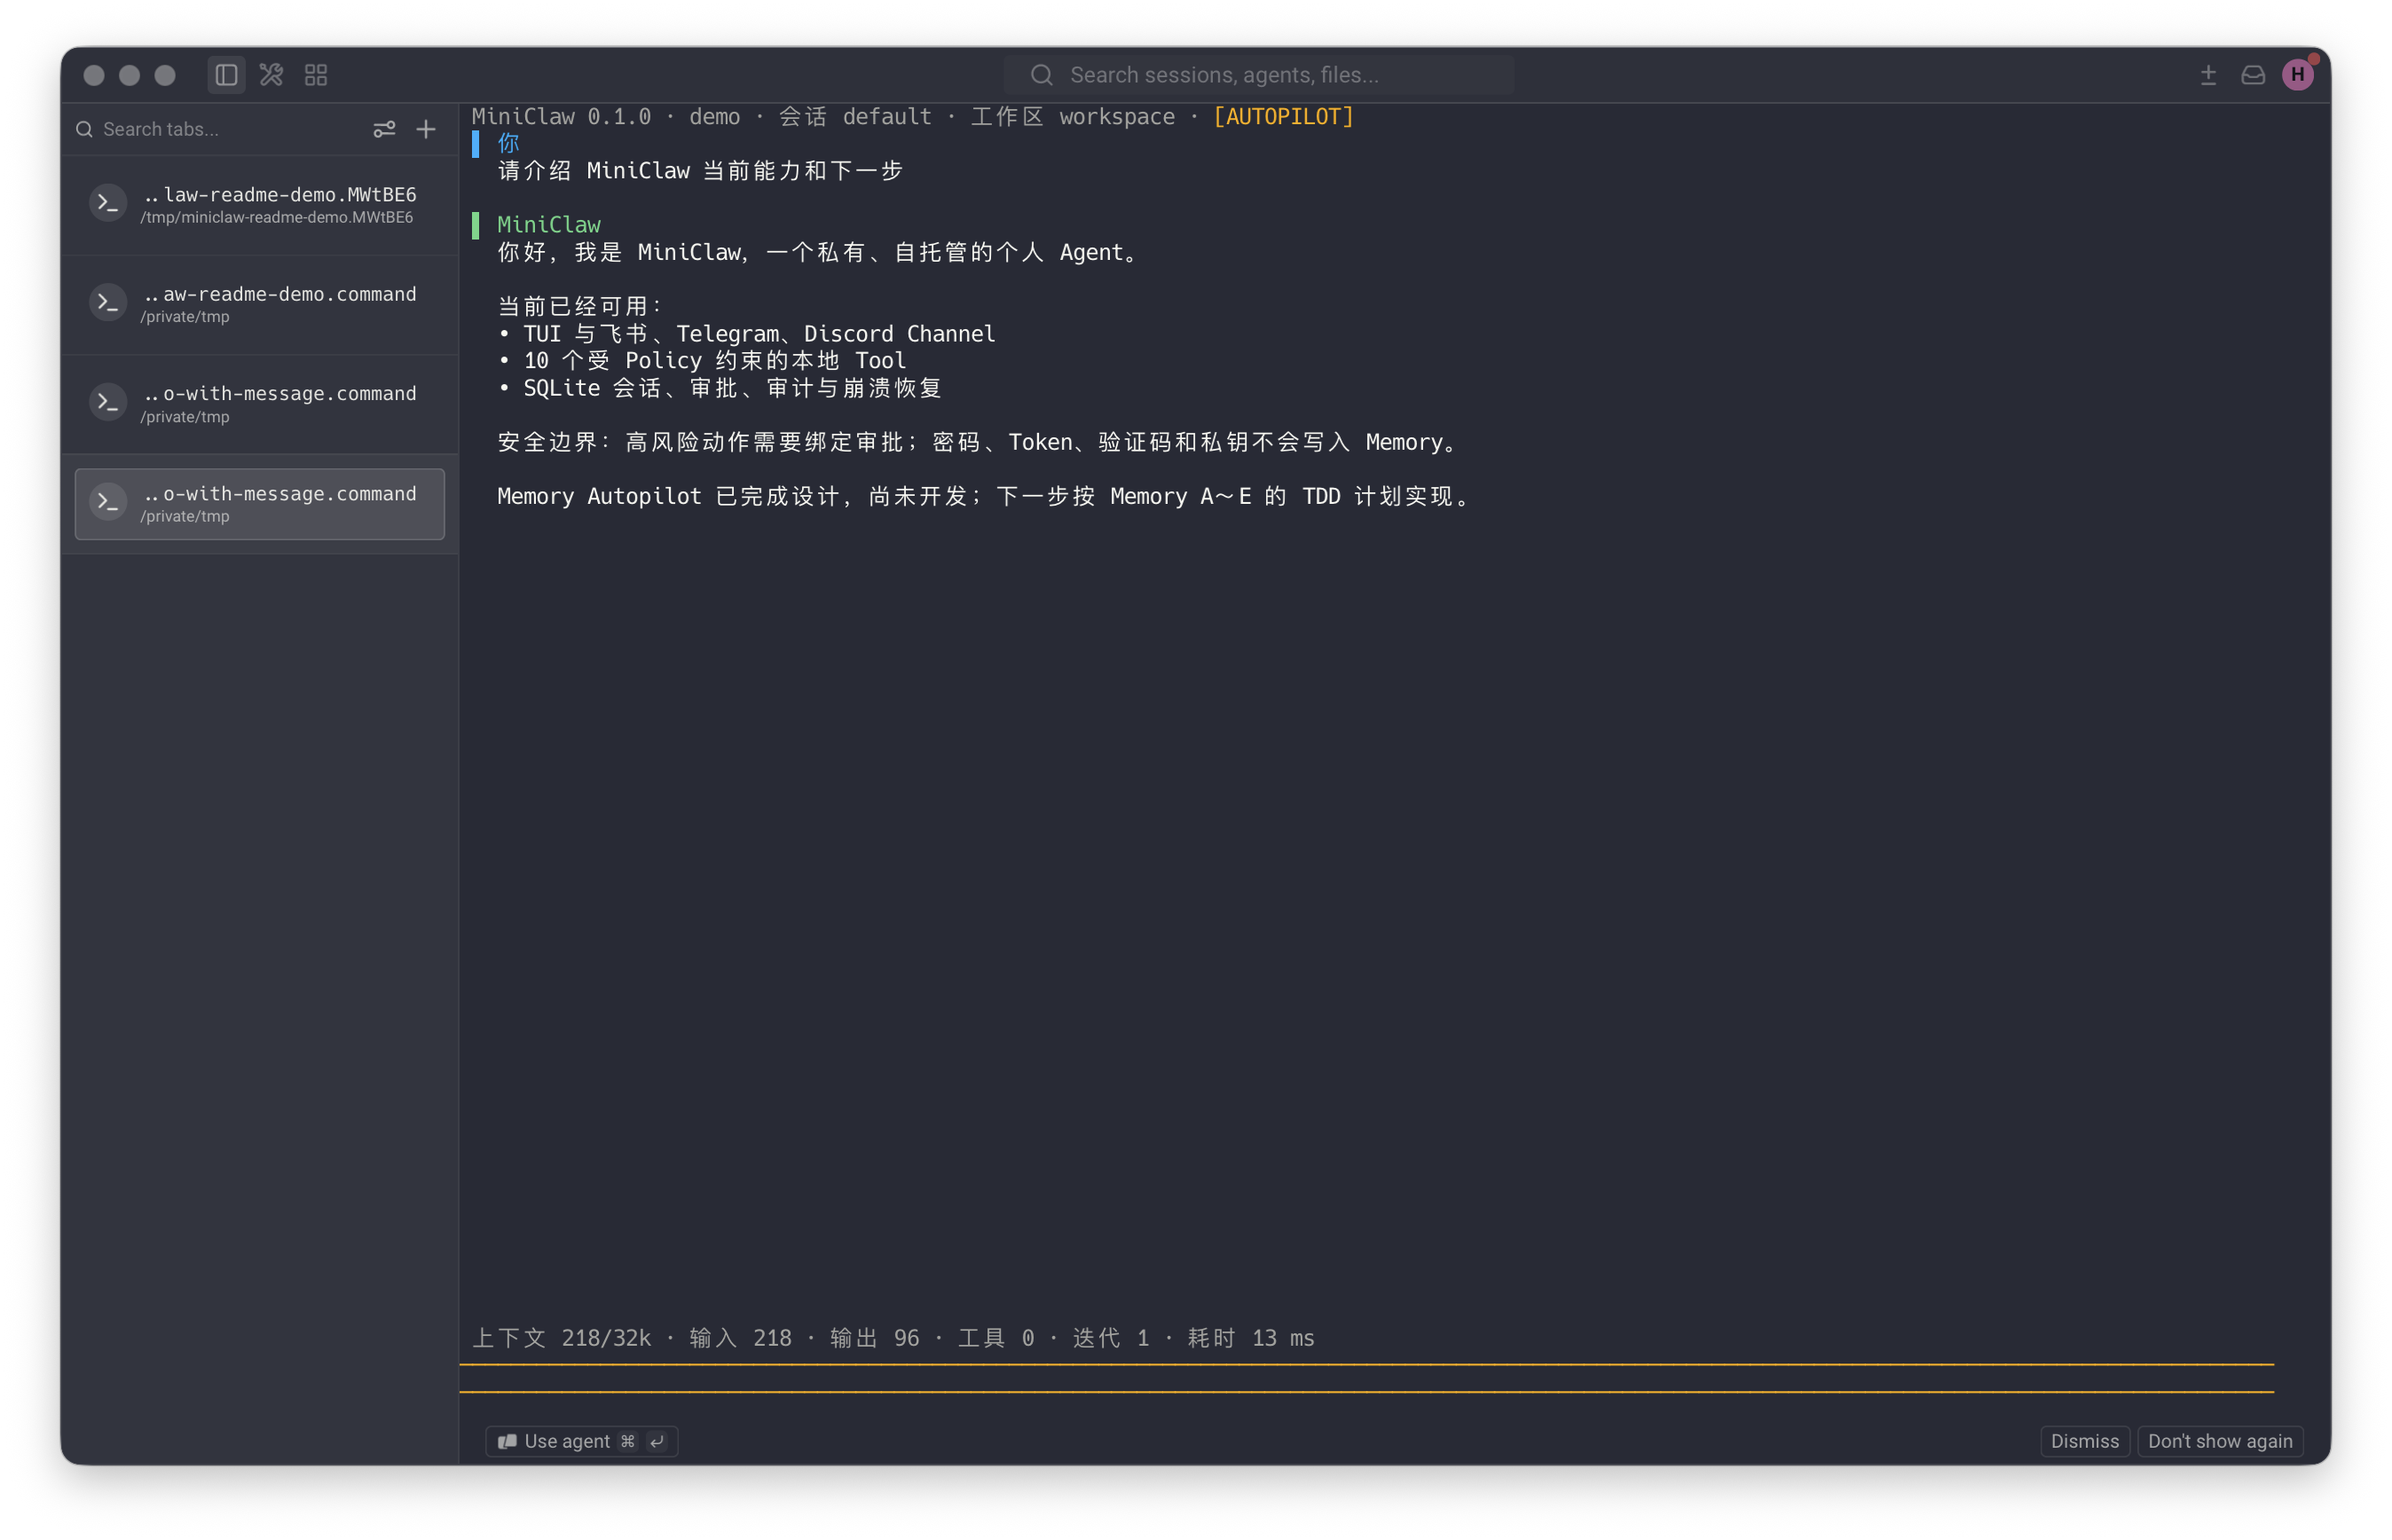Add a new tab with plus icon
The height and width of the screenshot is (1540, 2392).
point(426,129)
